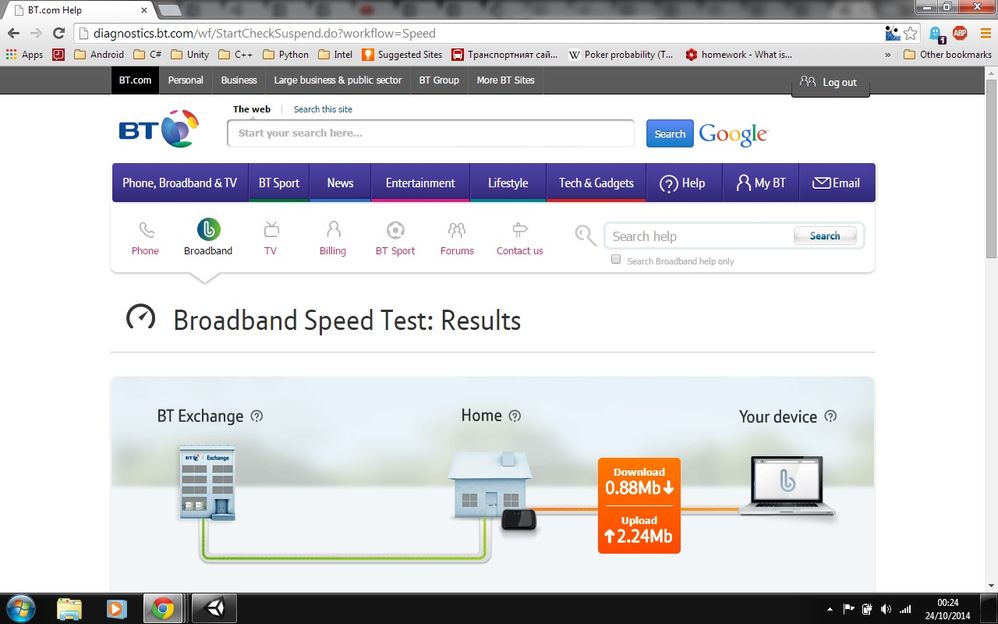Click the volume speaker tray icon
Image resolution: width=998 pixels, height=624 pixels.
pos(885,609)
